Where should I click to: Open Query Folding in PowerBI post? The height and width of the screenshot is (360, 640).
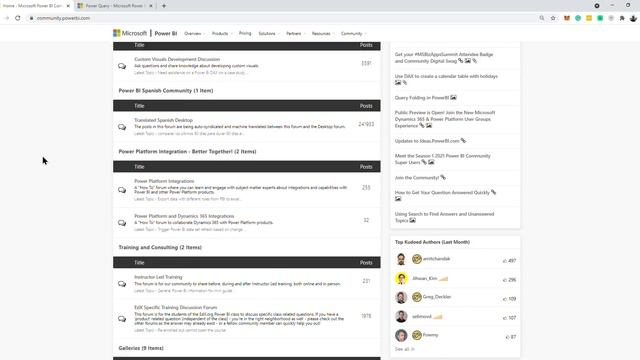click(x=422, y=98)
